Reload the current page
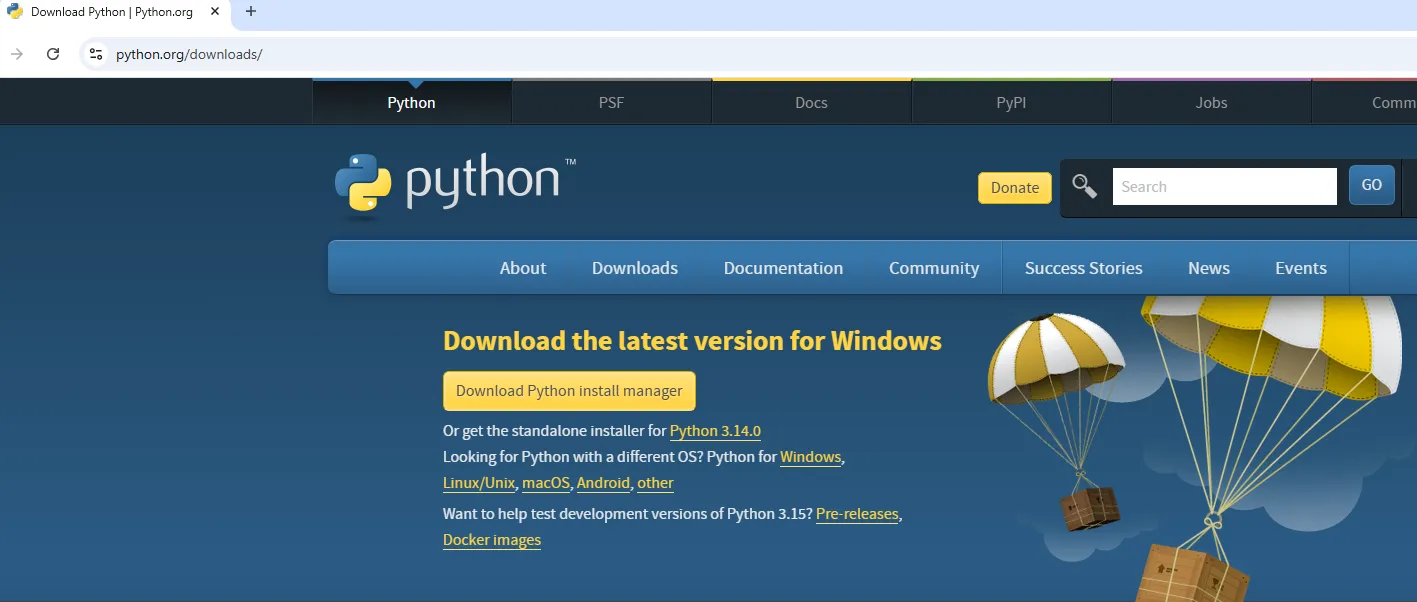 click(x=53, y=54)
